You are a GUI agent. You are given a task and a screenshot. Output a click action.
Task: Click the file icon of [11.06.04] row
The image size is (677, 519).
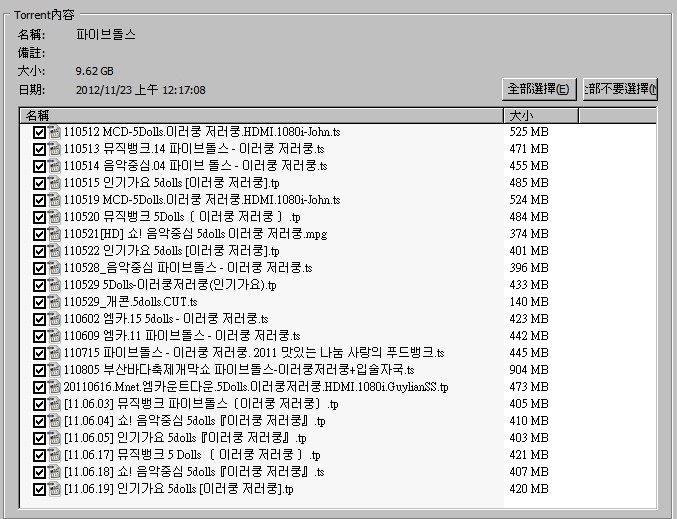click(x=54, y=421)
